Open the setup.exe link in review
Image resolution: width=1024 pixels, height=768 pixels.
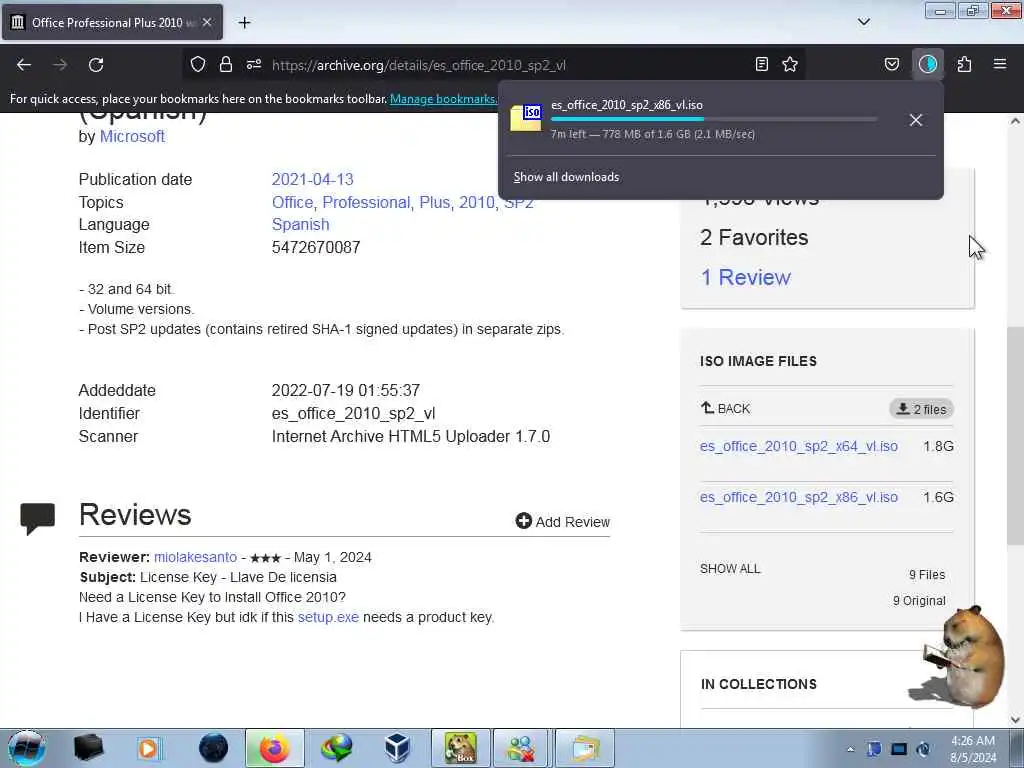(x=328, y=618)
